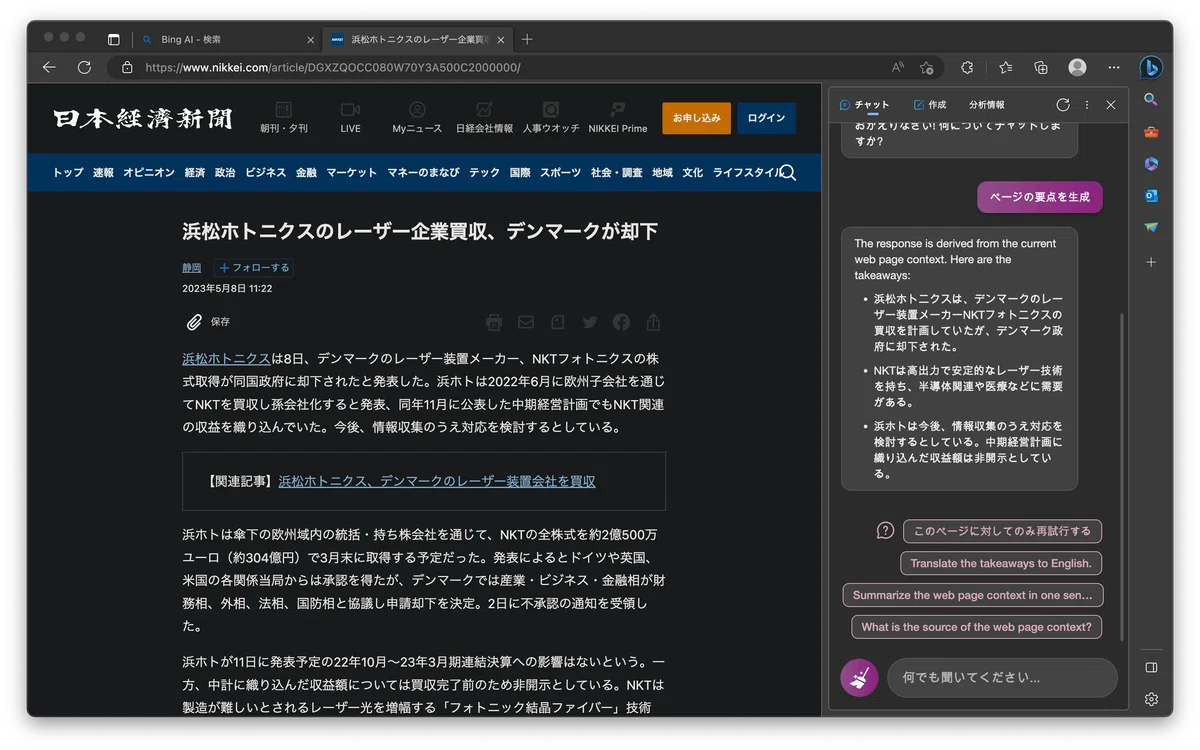Screen dimensions: 1200x750
Task: Toggle the sidebar visibility panel icon
Action: [x=1151, y=667]
